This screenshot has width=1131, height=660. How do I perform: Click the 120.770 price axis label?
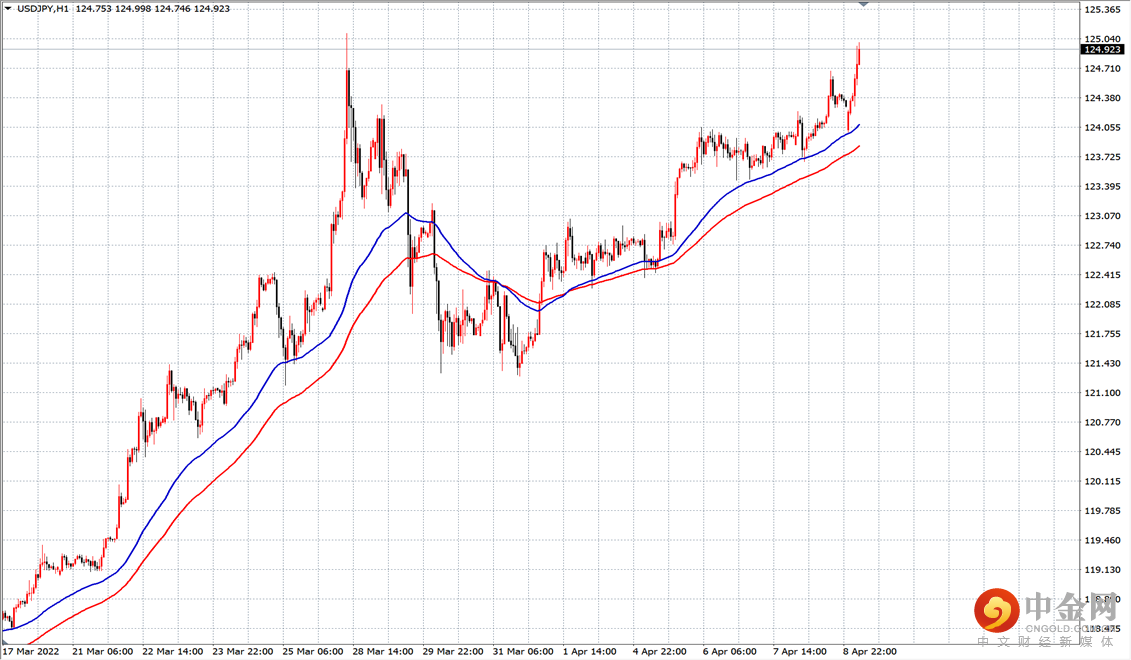coord(1102,423)
